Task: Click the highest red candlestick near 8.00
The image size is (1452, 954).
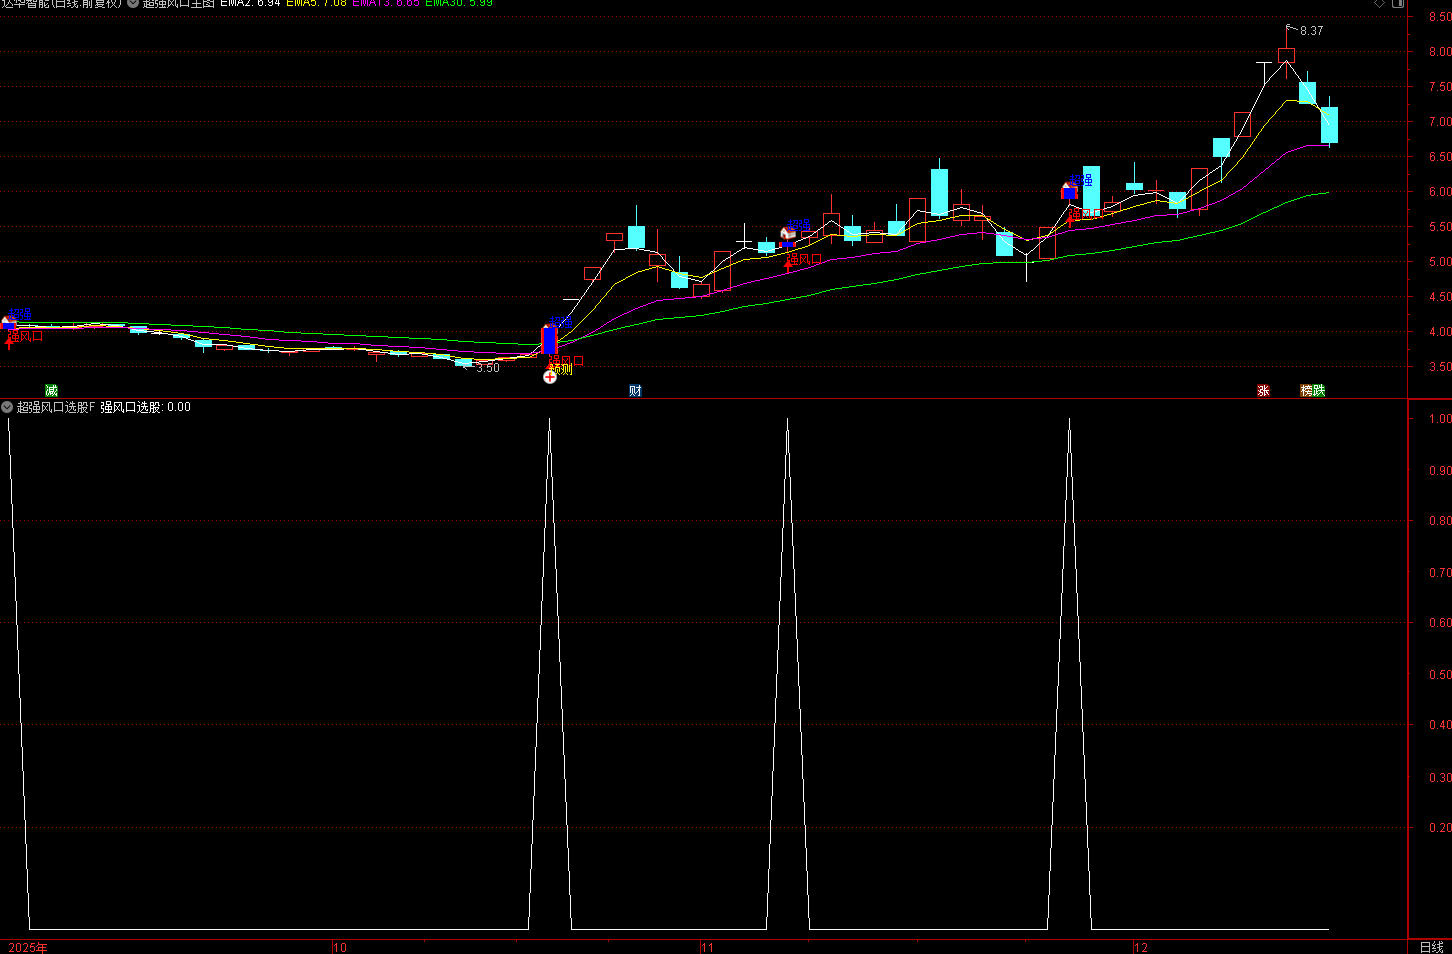Action: tap(1286, 56)
